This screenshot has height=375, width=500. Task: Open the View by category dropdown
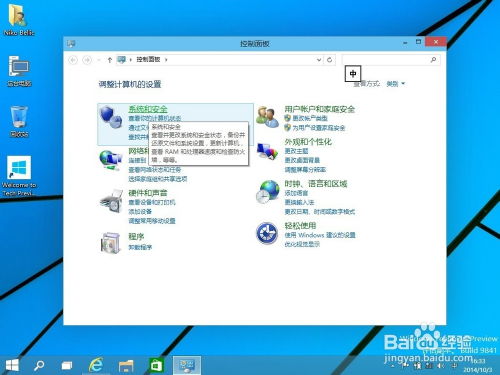[x=396, y=84]
